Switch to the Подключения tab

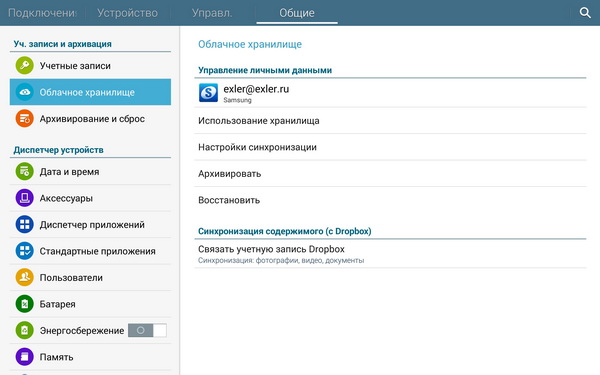[42, 13]
